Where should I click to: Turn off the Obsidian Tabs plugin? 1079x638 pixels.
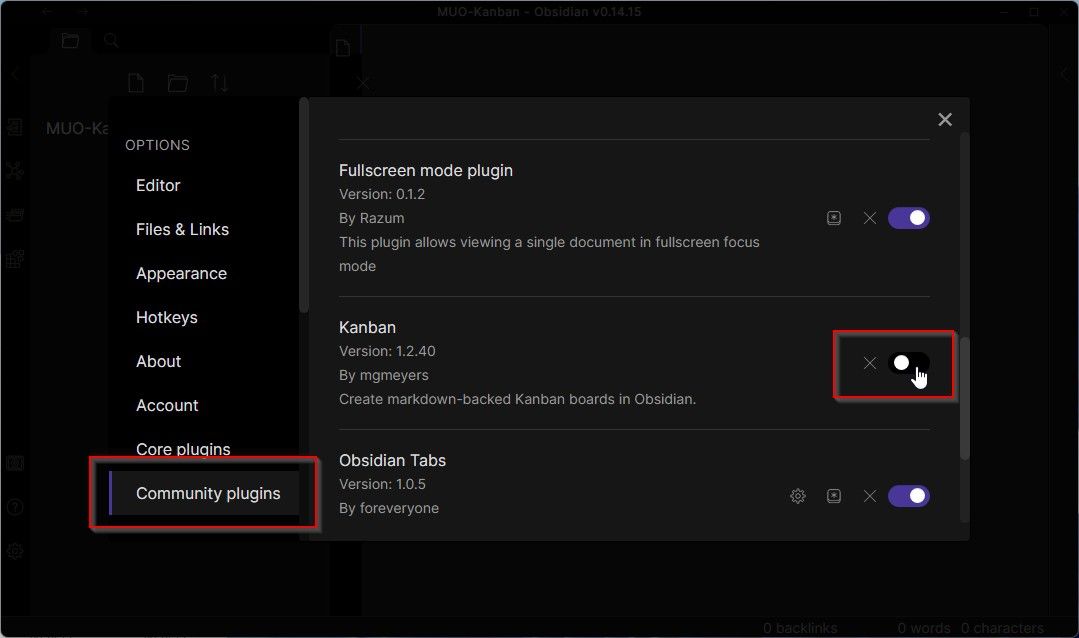(x=908, y=495)
